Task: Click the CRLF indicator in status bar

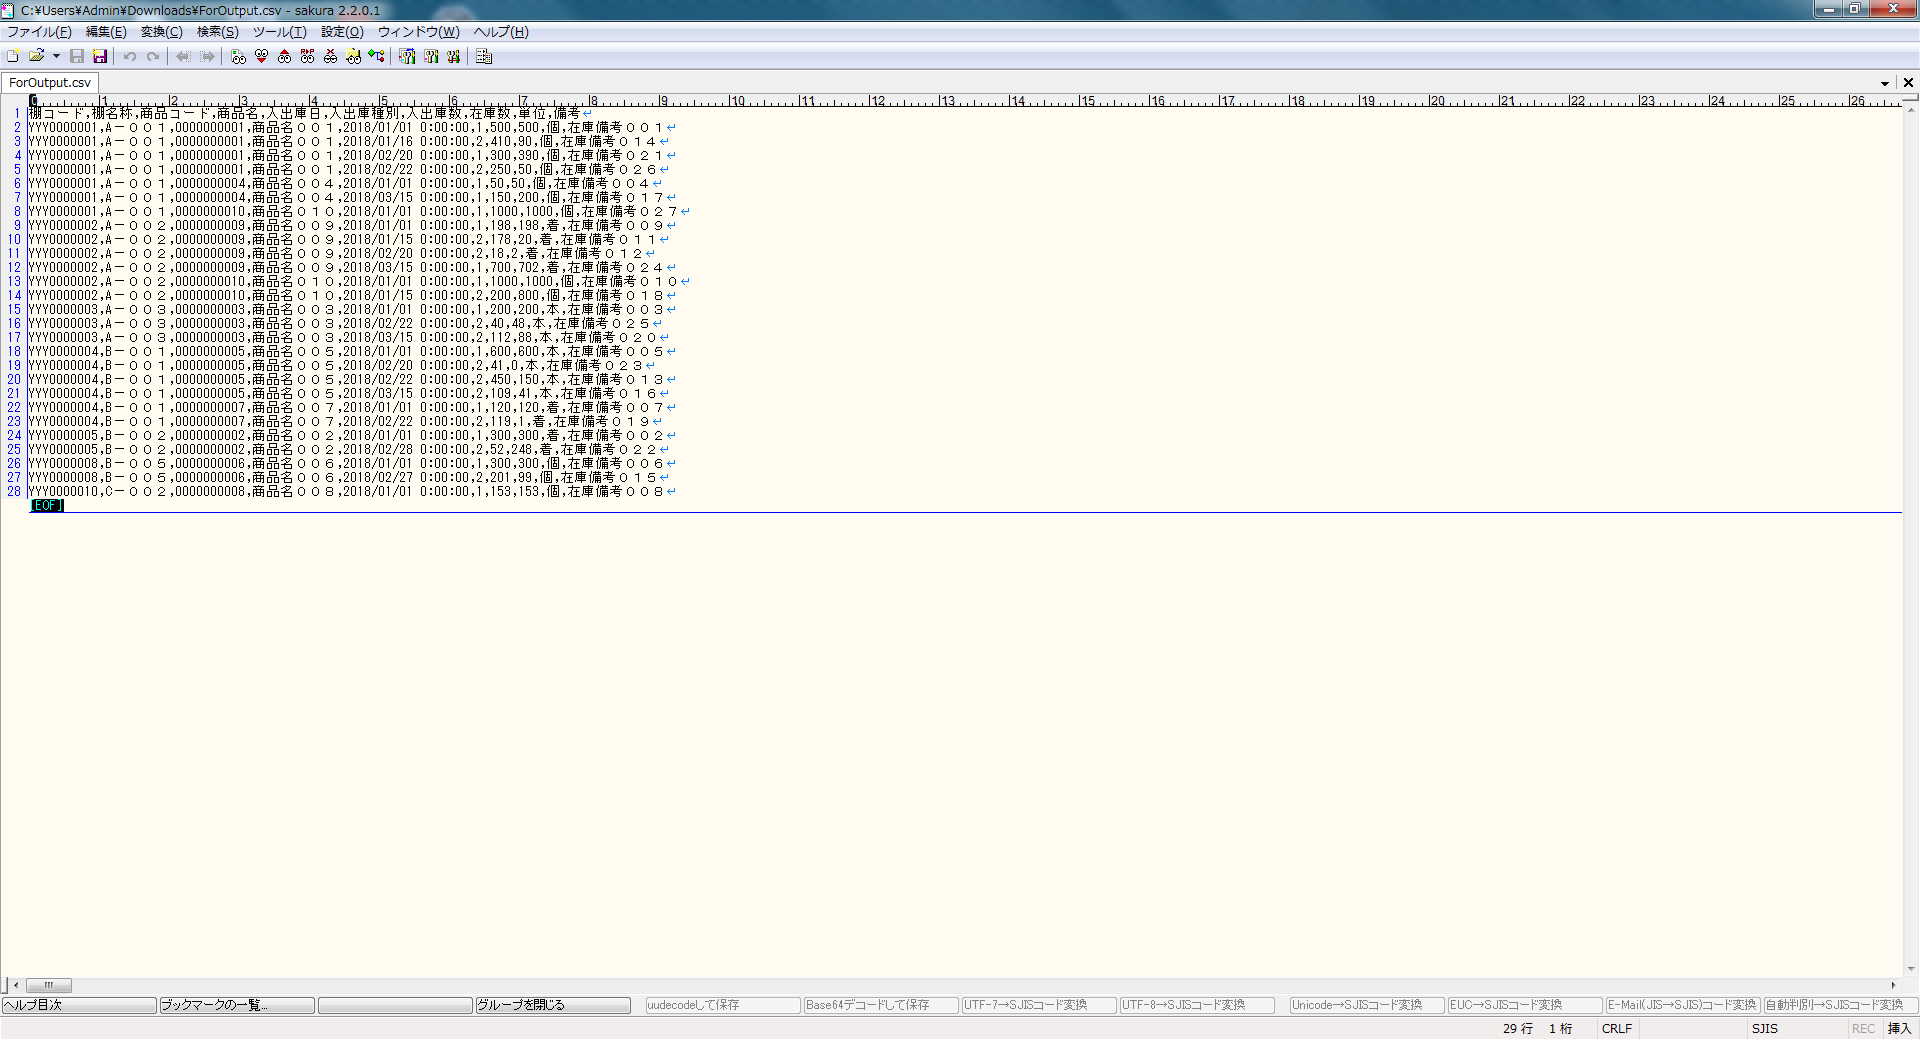Action: [x=1617, y=1028]
